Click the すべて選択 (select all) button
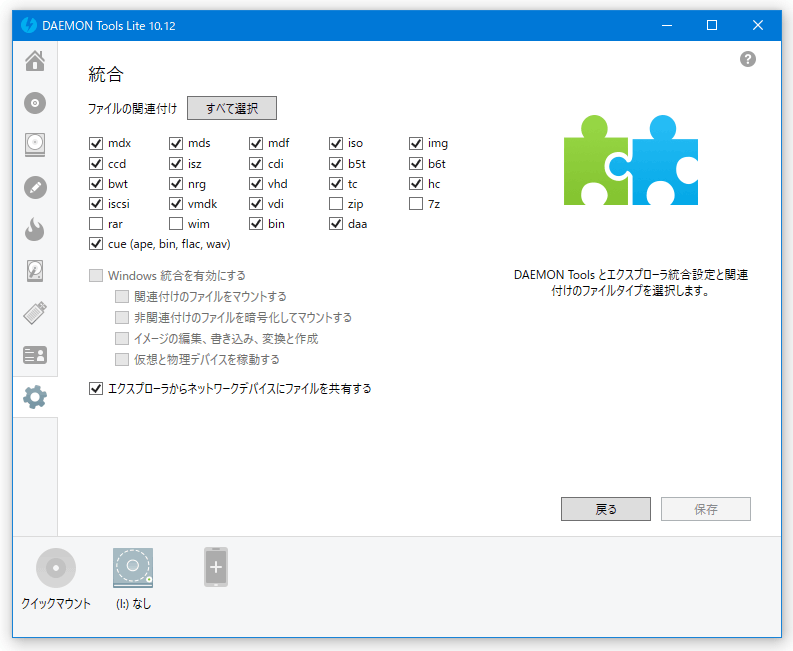 (232, 108)
